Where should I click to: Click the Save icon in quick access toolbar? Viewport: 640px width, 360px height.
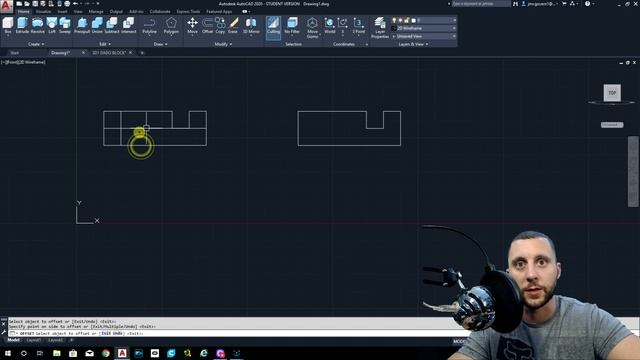35,4
